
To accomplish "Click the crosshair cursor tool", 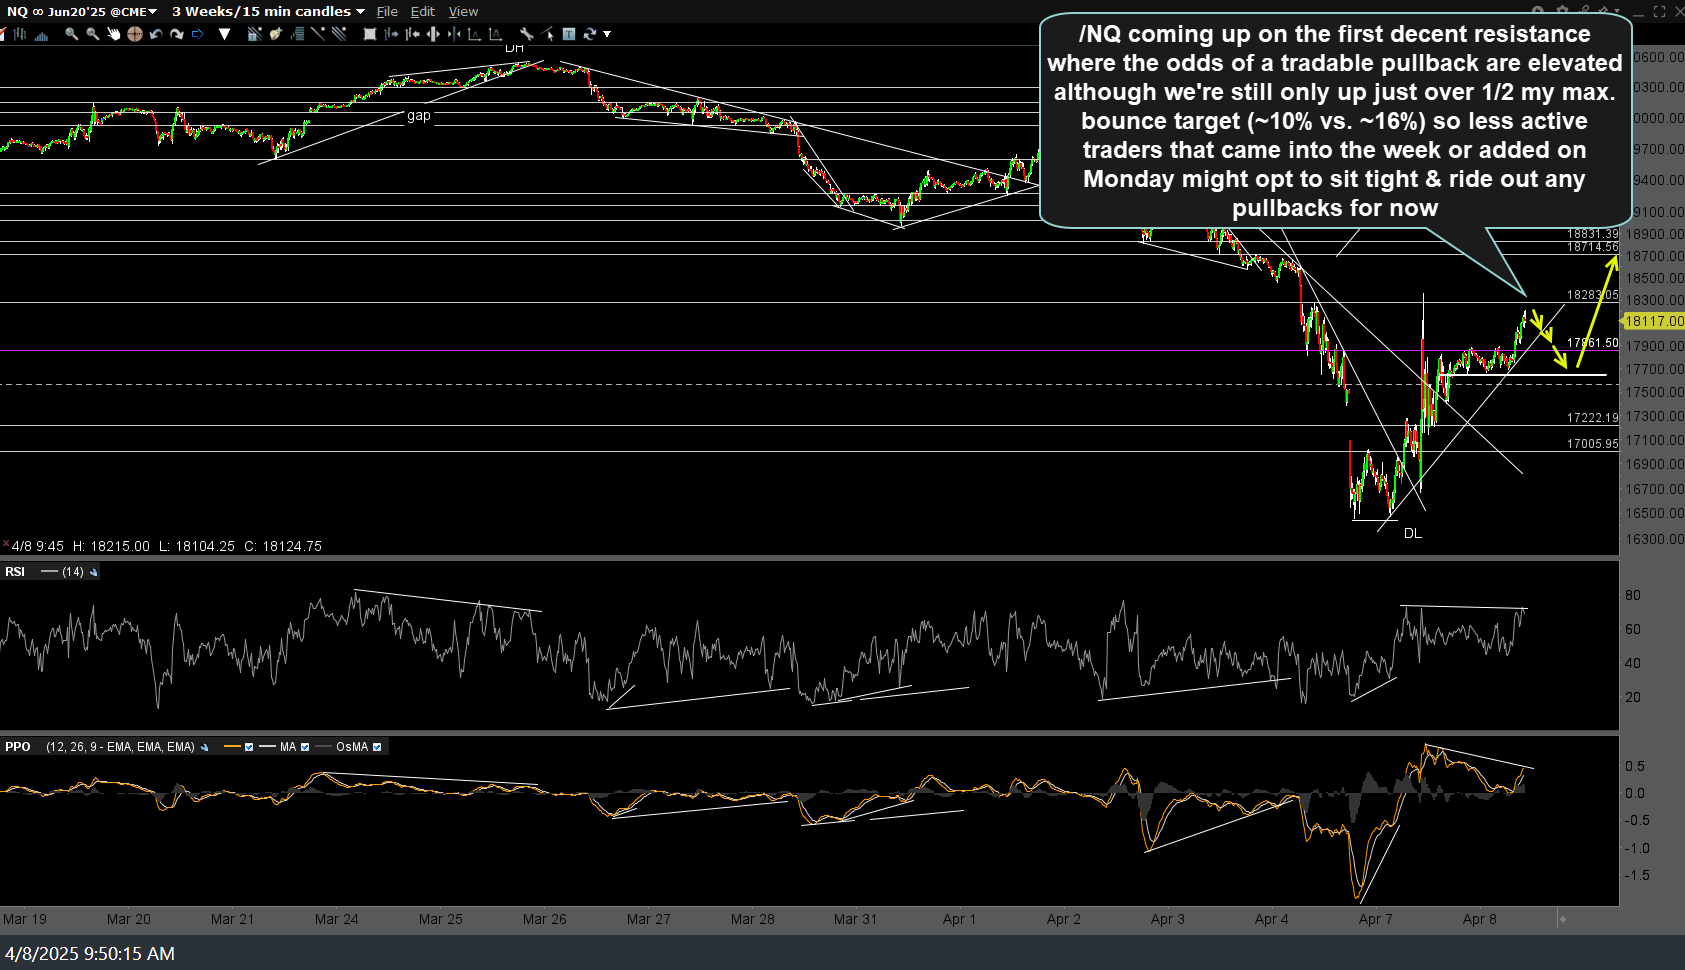I will click(136, 34).
